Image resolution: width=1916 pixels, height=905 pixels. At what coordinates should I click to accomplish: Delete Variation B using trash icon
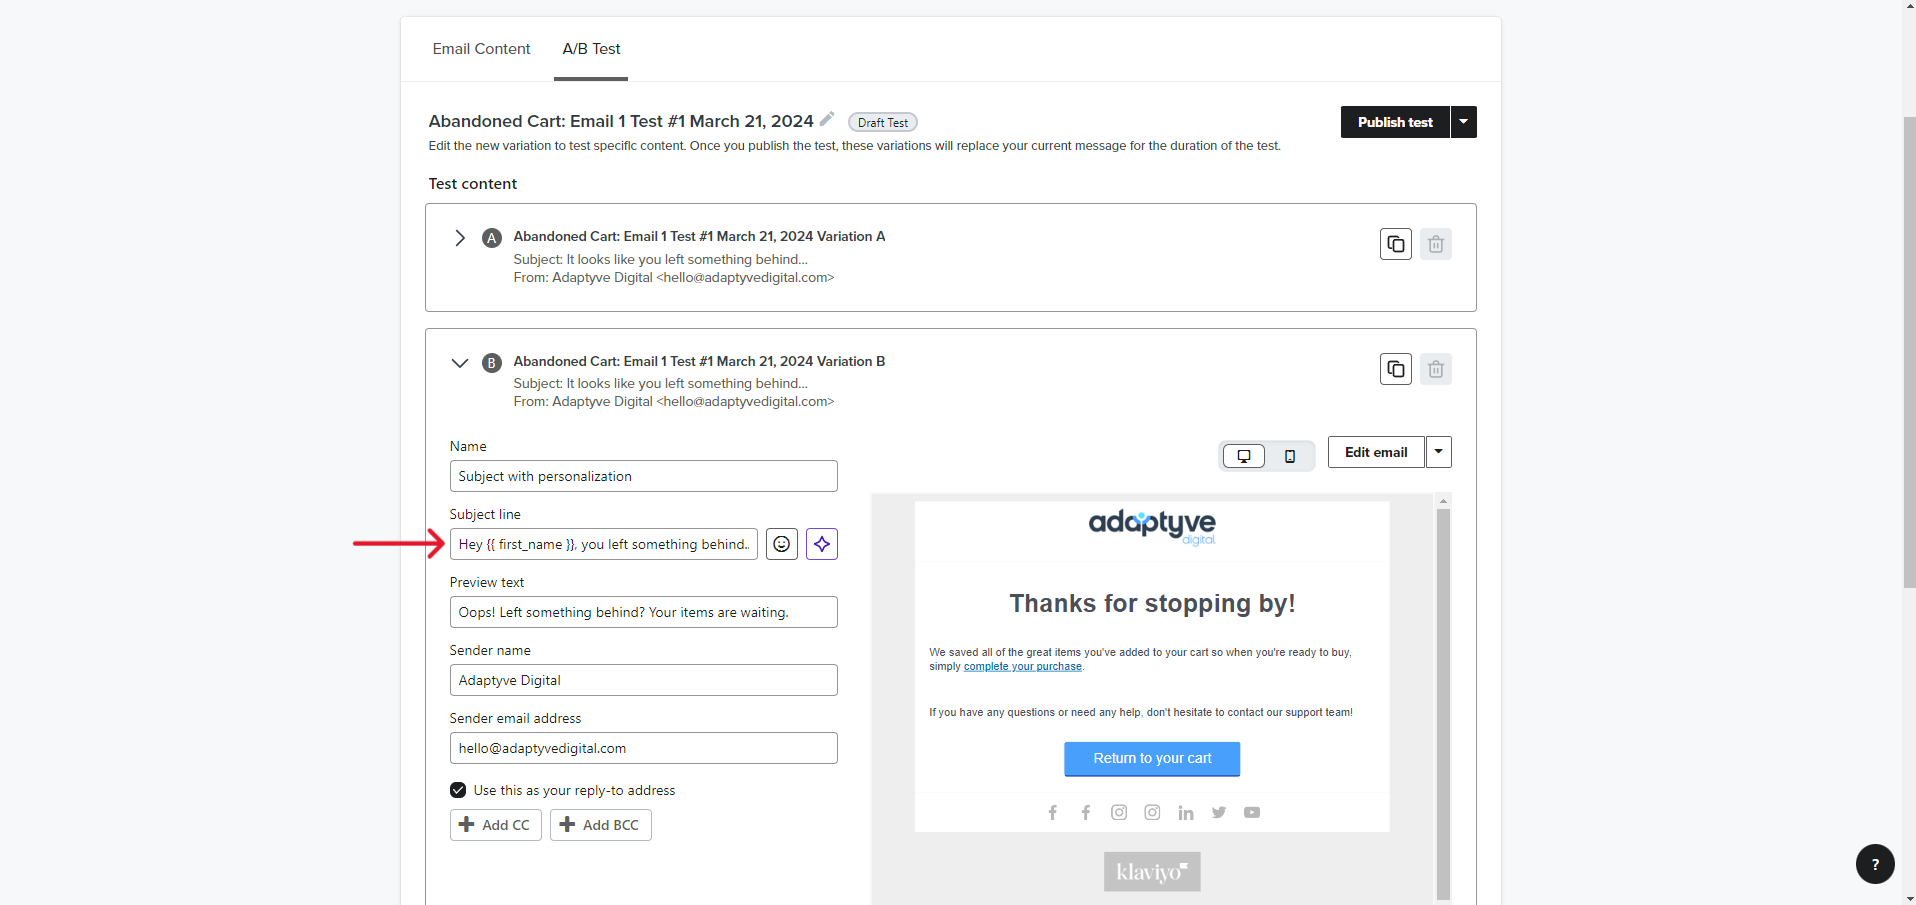[1435, 369]
